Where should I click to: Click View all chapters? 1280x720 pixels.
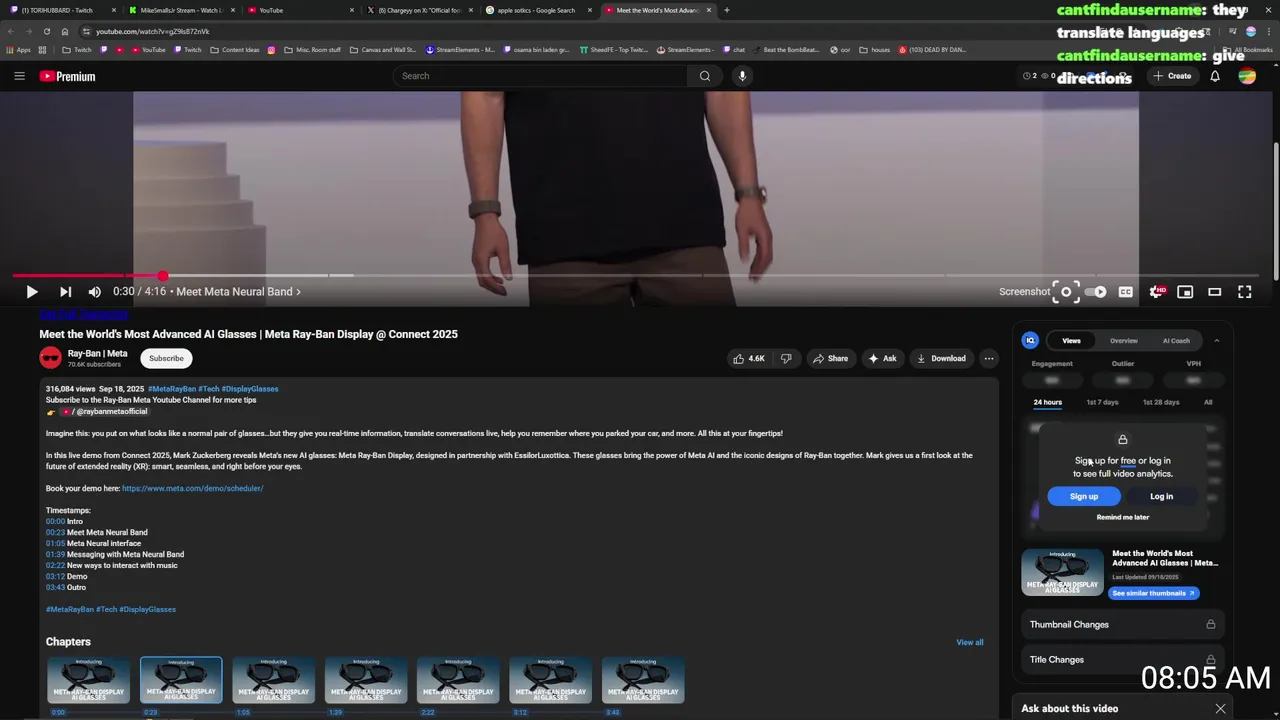970,642
